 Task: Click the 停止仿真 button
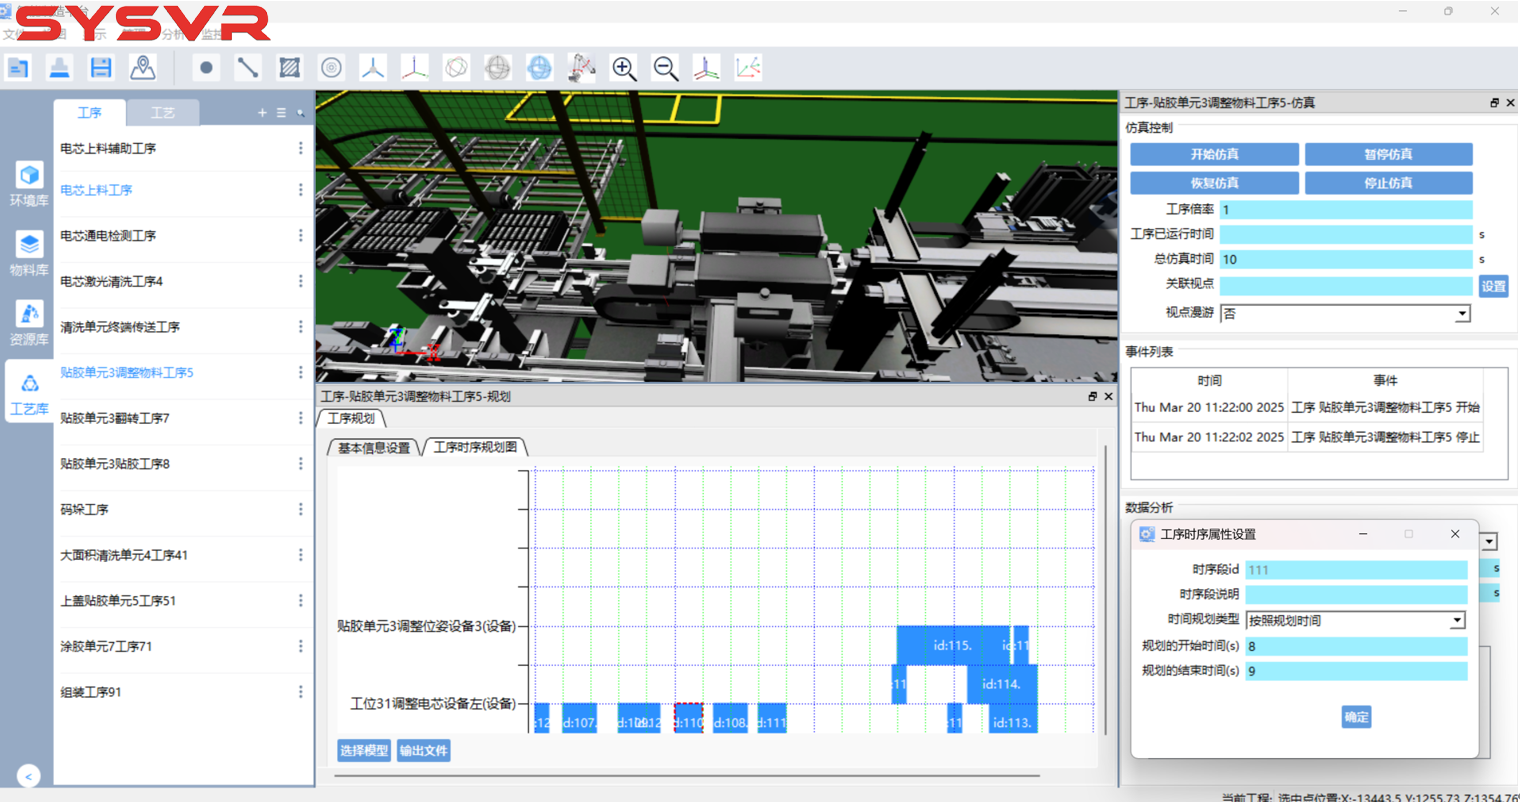[1388, 183]
